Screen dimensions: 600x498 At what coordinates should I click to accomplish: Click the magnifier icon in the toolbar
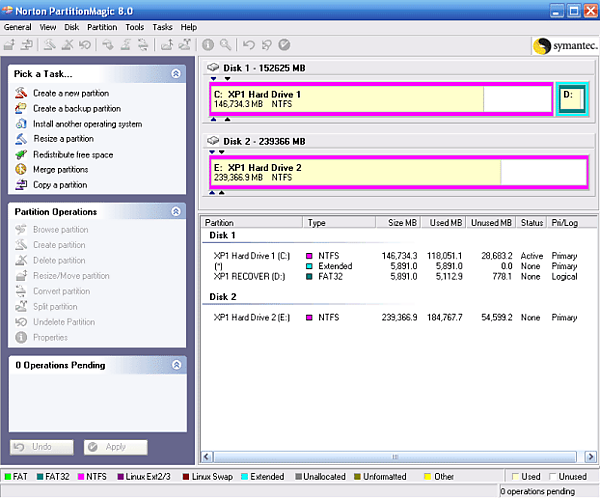(x=226, y=45)
